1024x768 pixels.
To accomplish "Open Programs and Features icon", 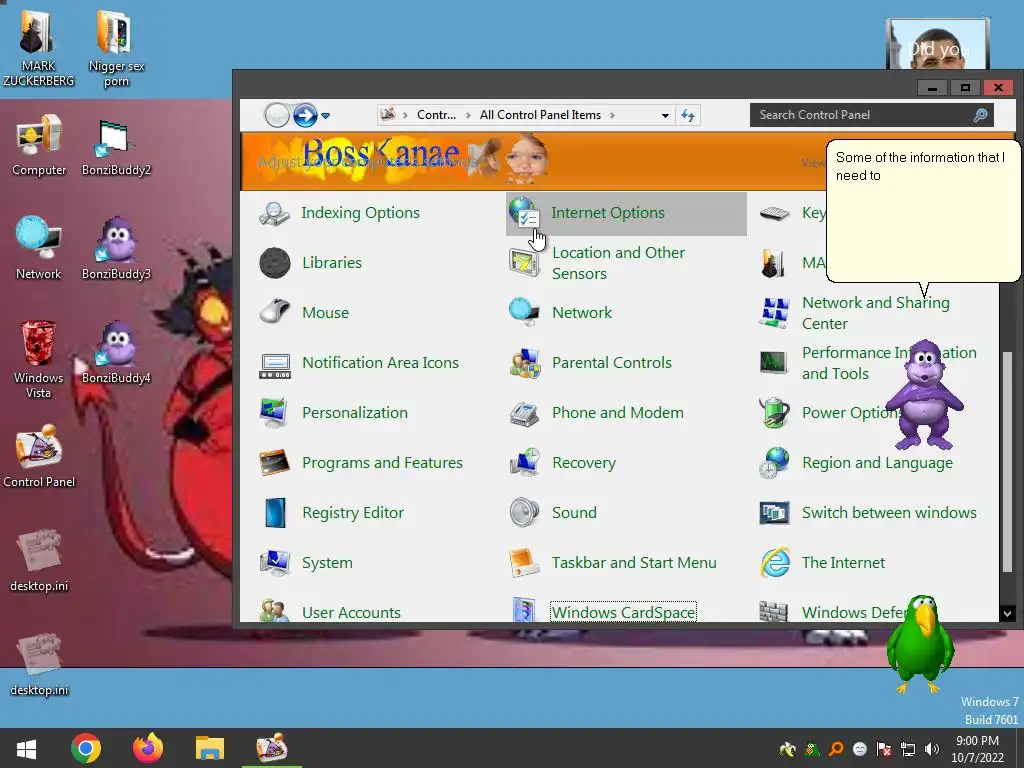I will pyautogui.click(x=274, y=463).
